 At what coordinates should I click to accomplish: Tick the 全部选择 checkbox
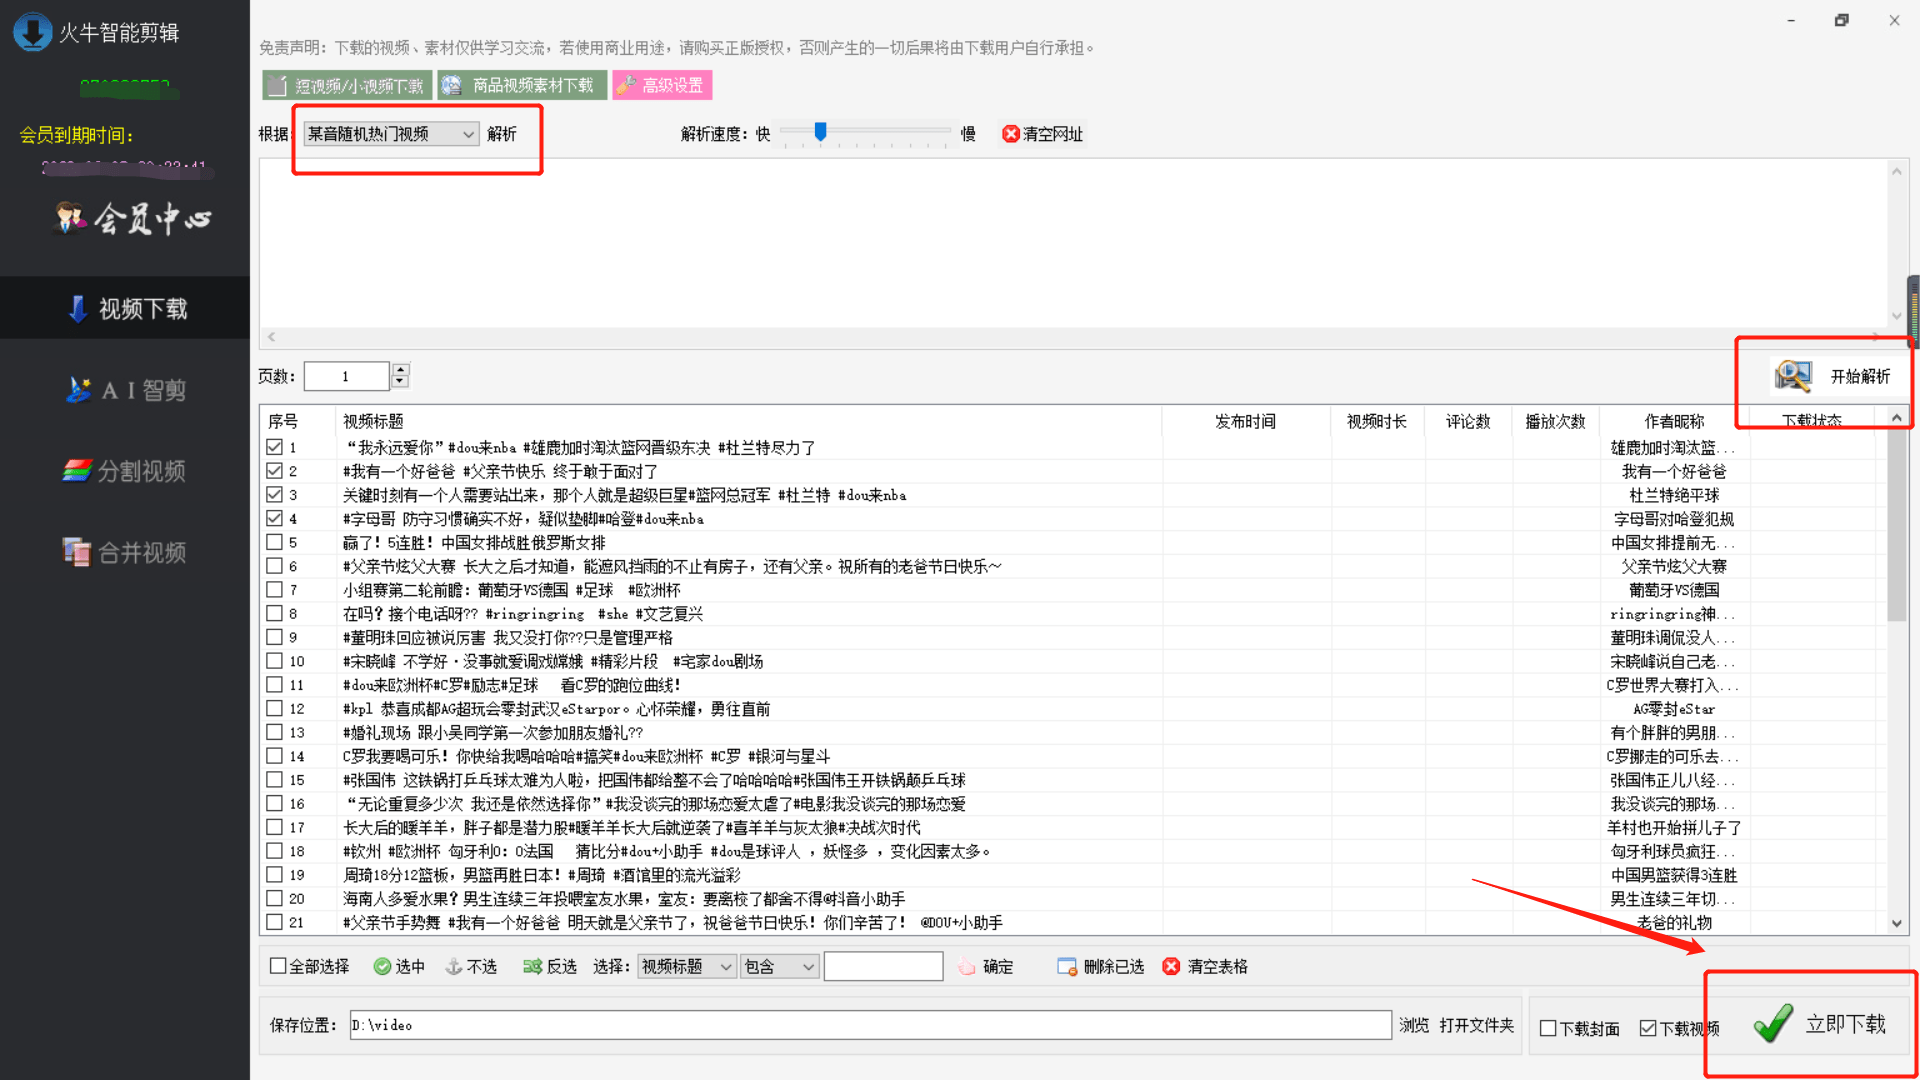278,966
